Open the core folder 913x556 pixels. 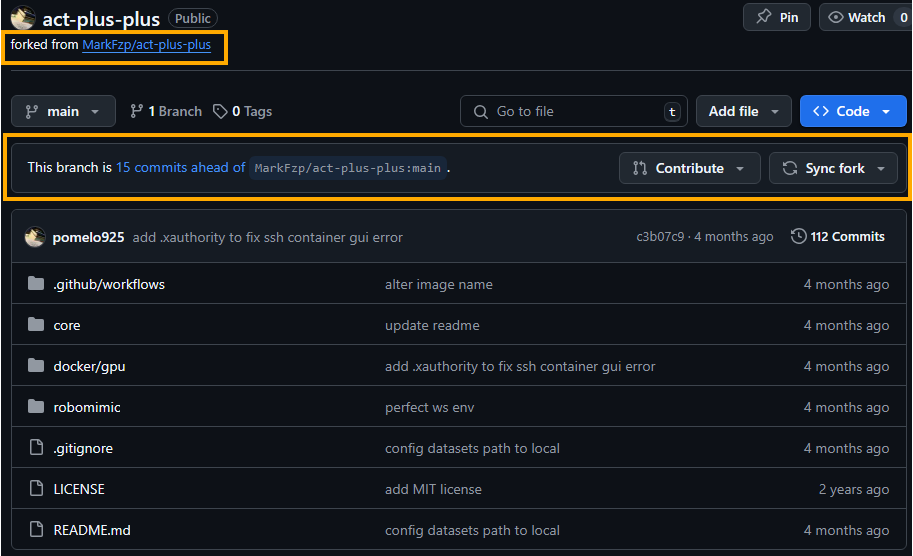pyautogui.click(x=67, y=325)
